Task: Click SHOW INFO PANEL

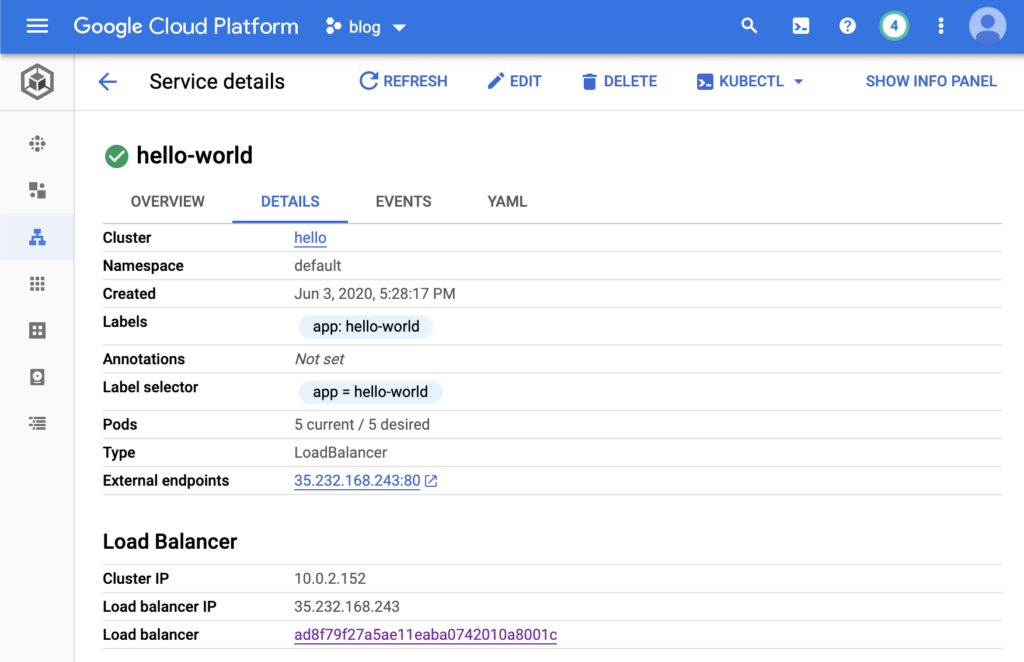Action: click(x=931, y=82)
